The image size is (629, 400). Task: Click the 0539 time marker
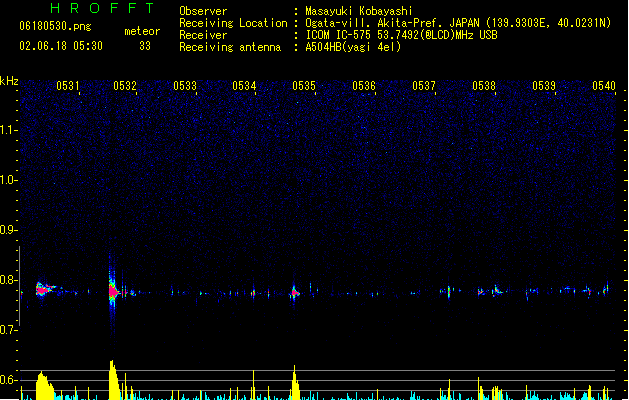[x=544, y=86]
